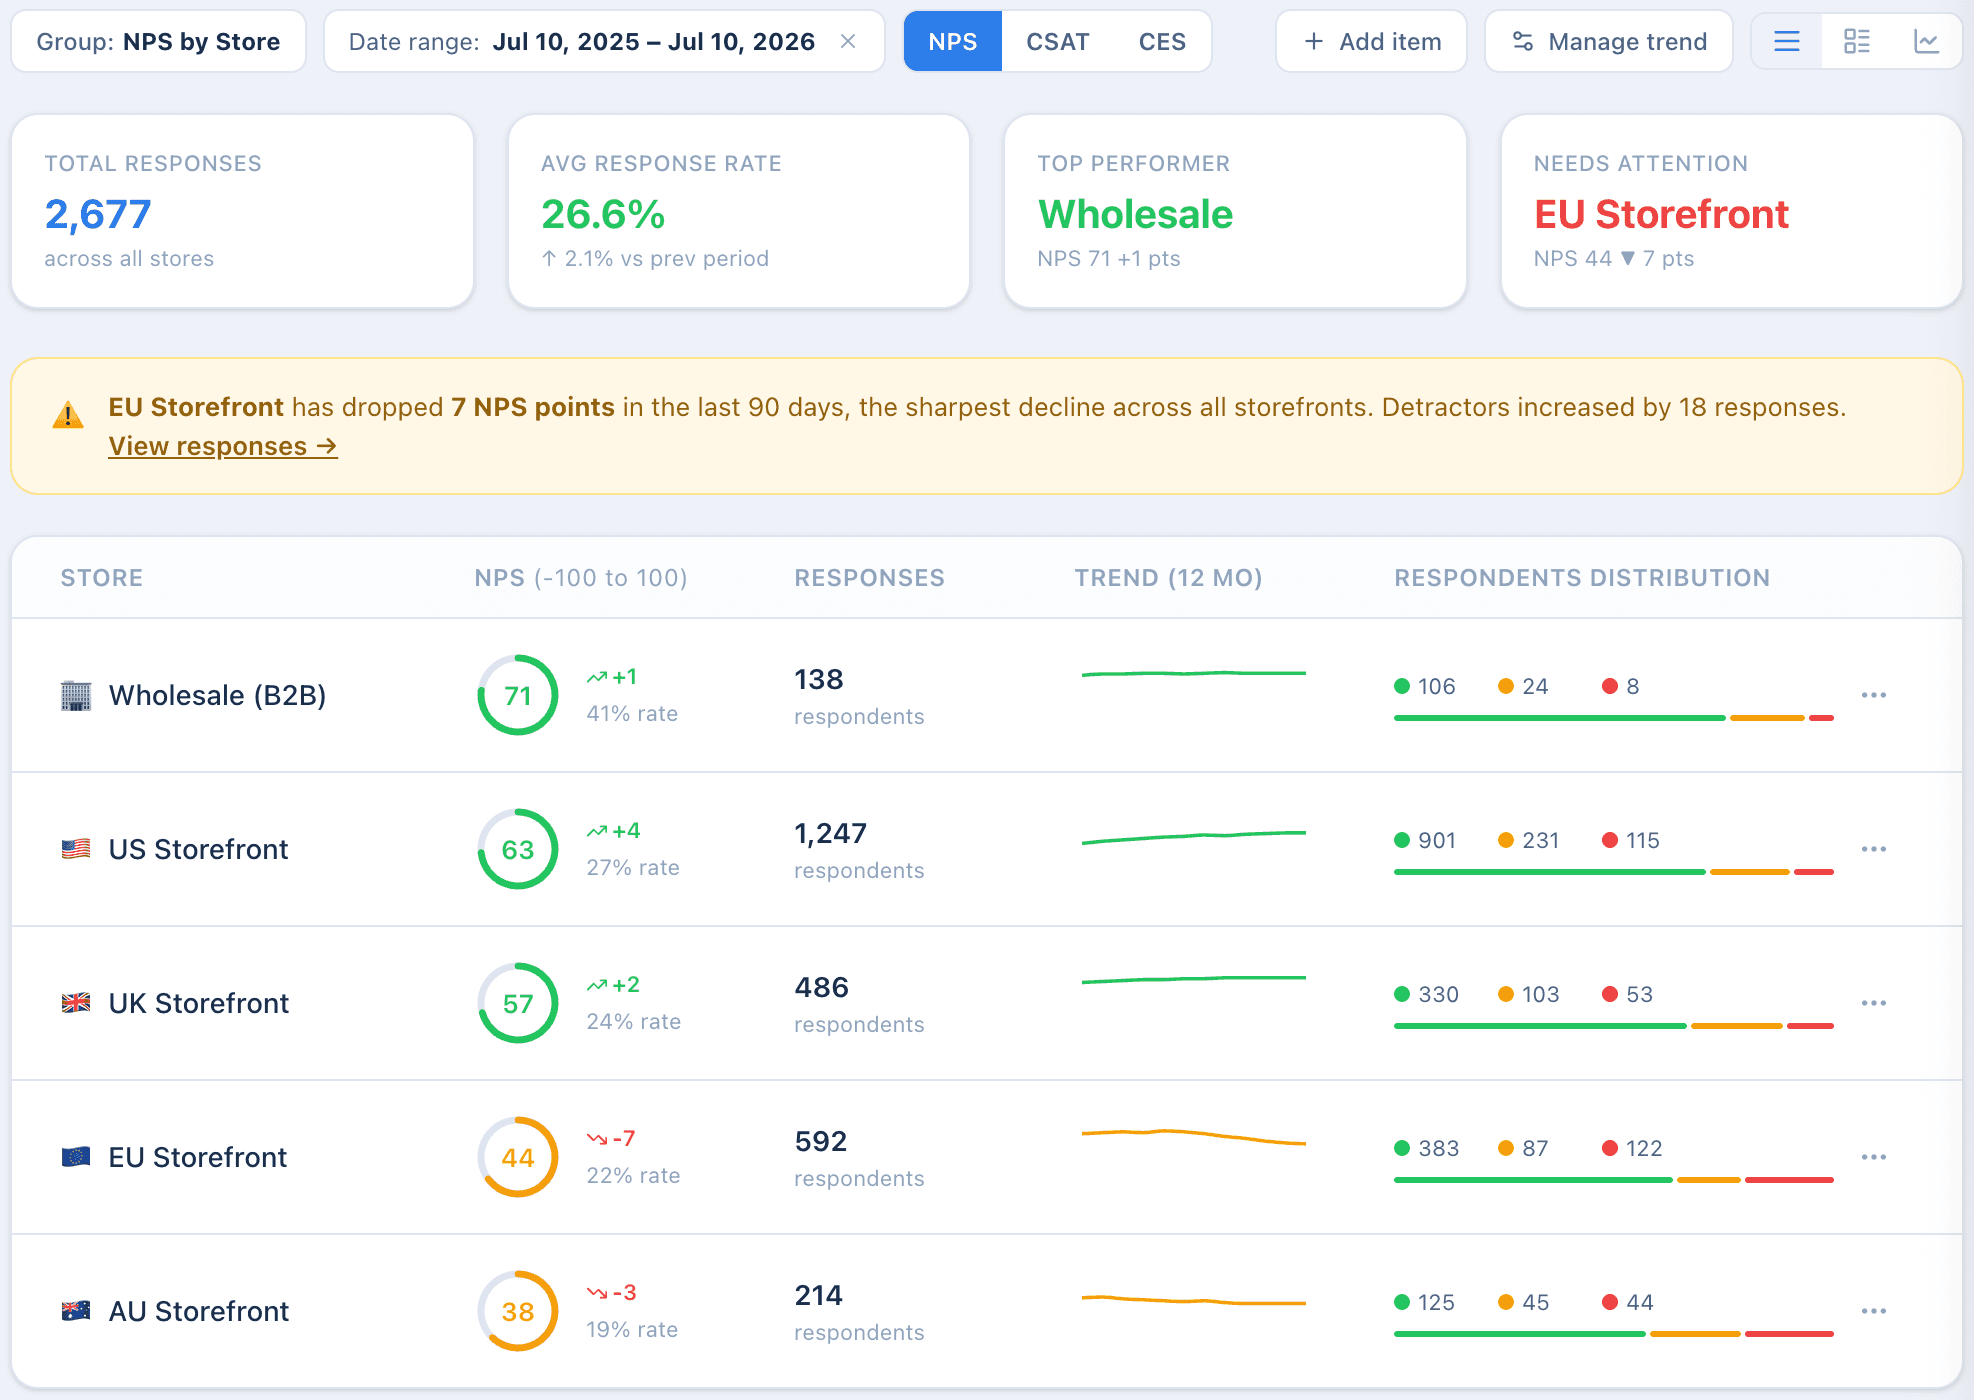
Task: Switch to chart view icon
Action: 1926,41
